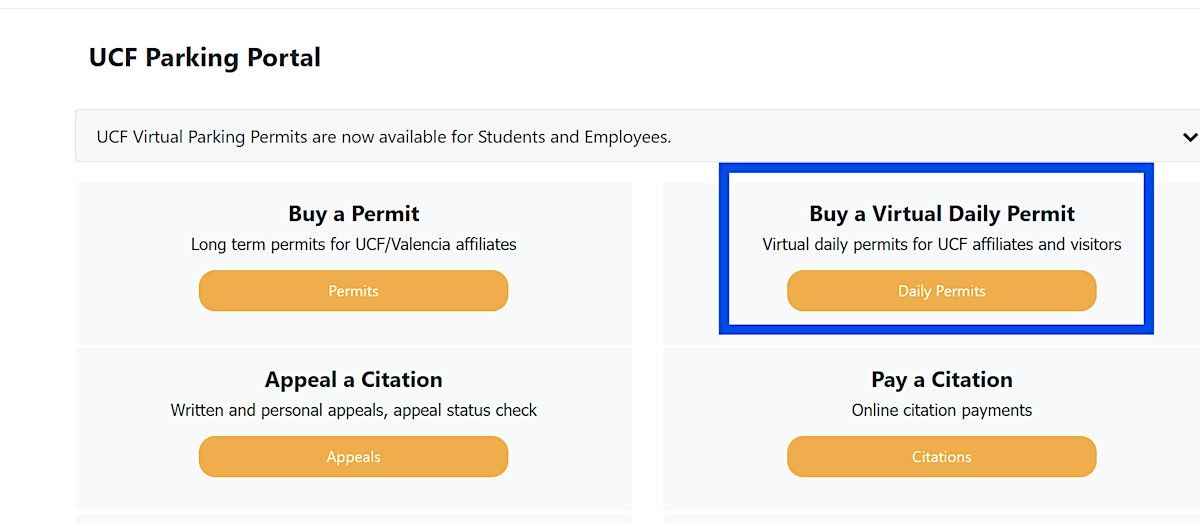Select the Buy a Permit heading
The height and width of the screenshot is (524, 1200).
(353, 213)
